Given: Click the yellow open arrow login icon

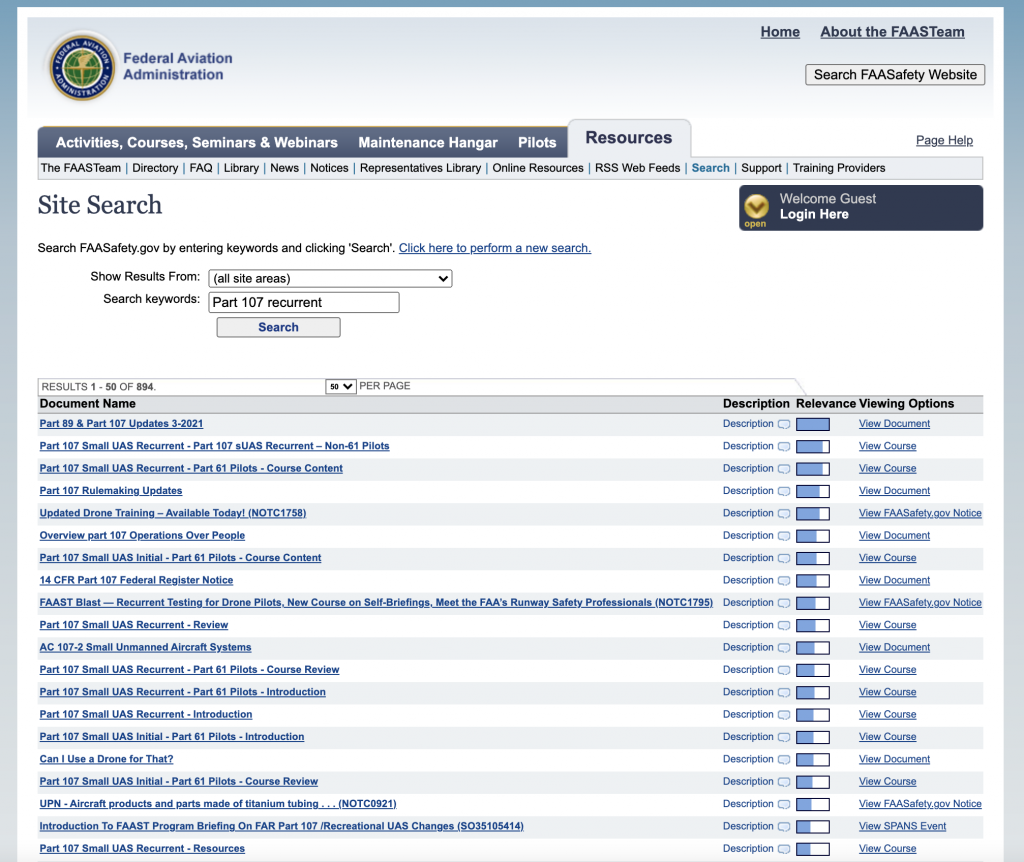Looking at the screenshot, I should pos(756,207).
